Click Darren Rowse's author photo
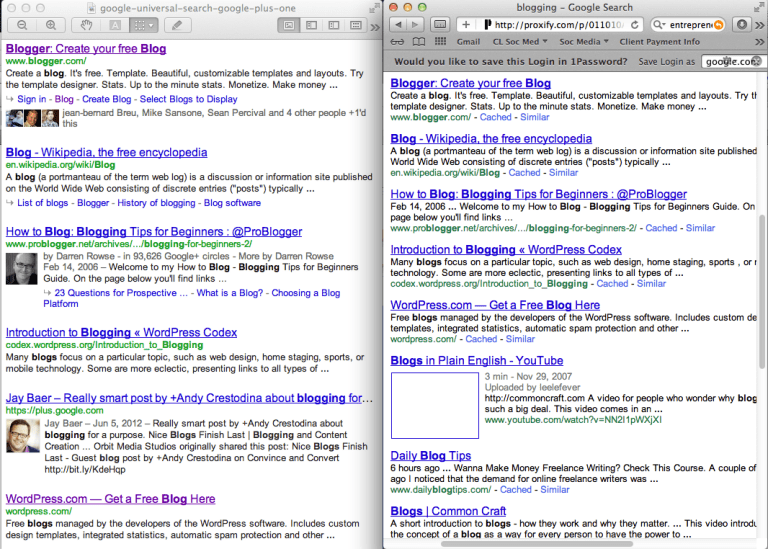This screenshot has width=768, height=549. point(21,269)
